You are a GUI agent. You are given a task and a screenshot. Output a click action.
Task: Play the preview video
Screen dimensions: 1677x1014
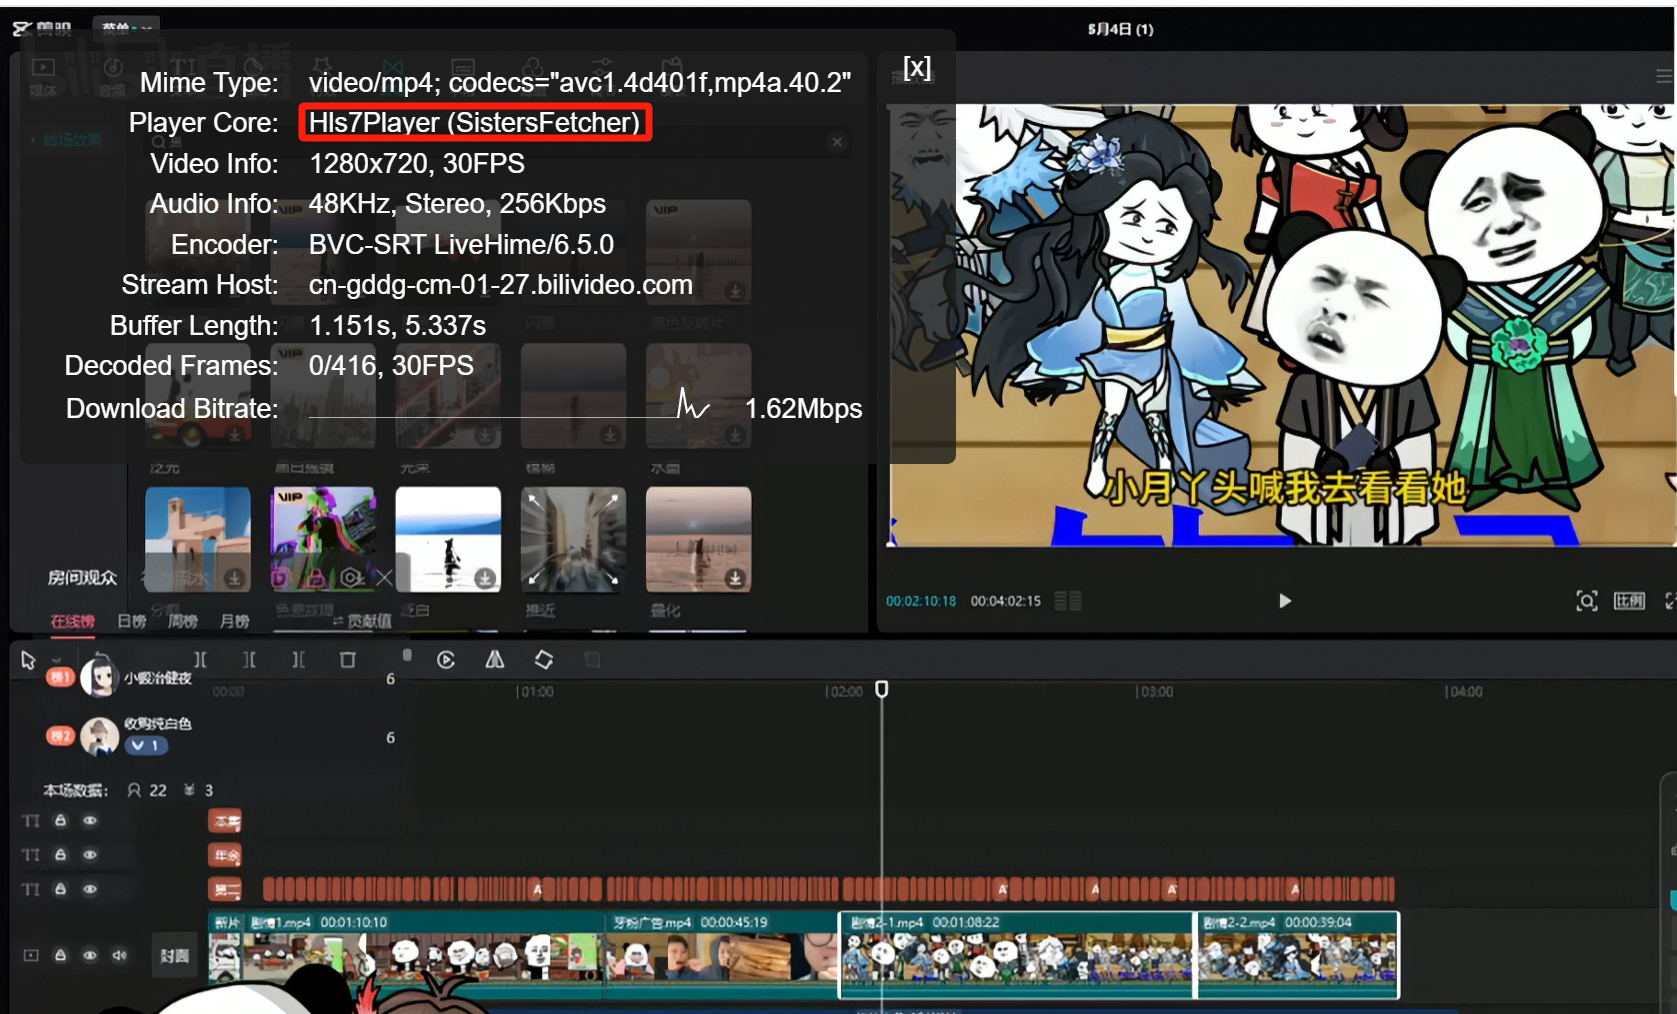1285,601
